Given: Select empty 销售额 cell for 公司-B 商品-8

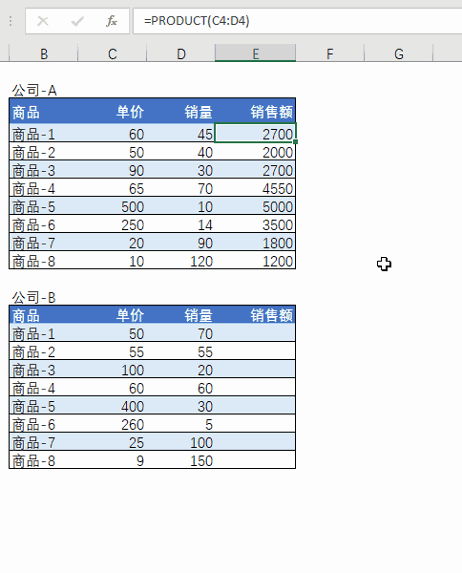Looking at the screenshot, I should (x=255, y=460).
